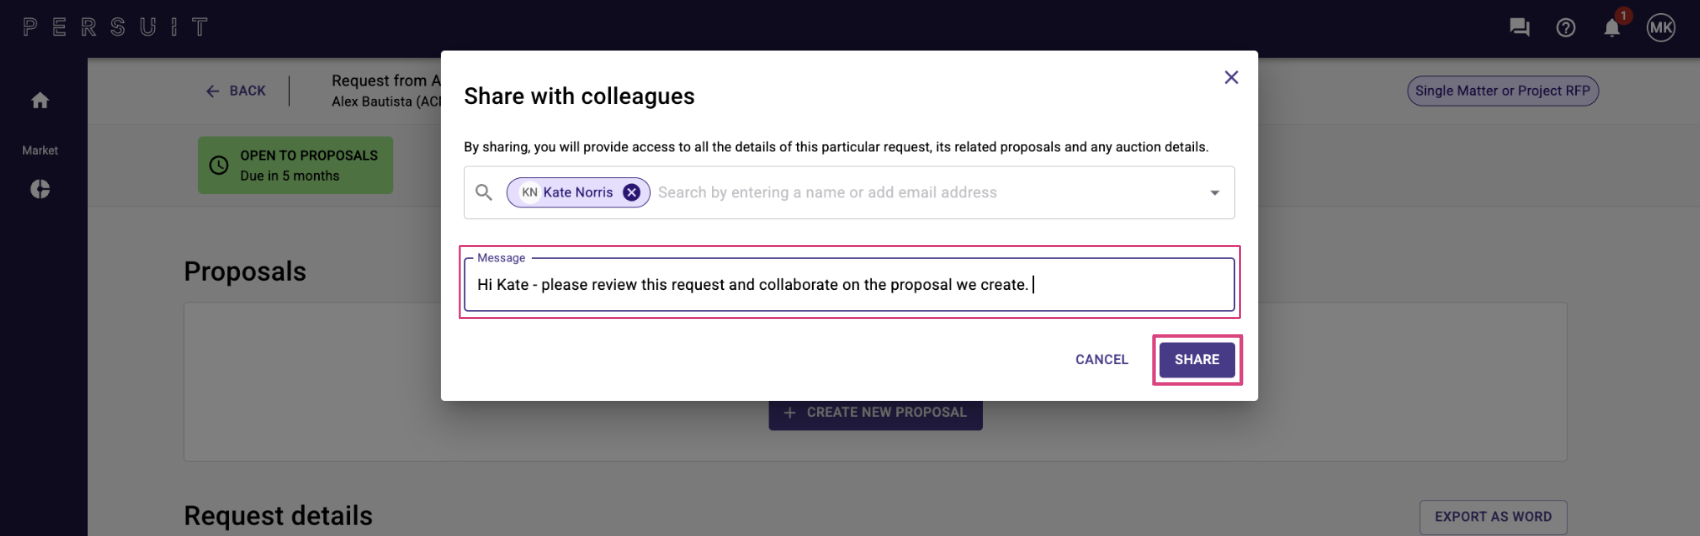Click the Share button
The height and width of the screenshot is (536, 1700).
tap(1197, 360)
